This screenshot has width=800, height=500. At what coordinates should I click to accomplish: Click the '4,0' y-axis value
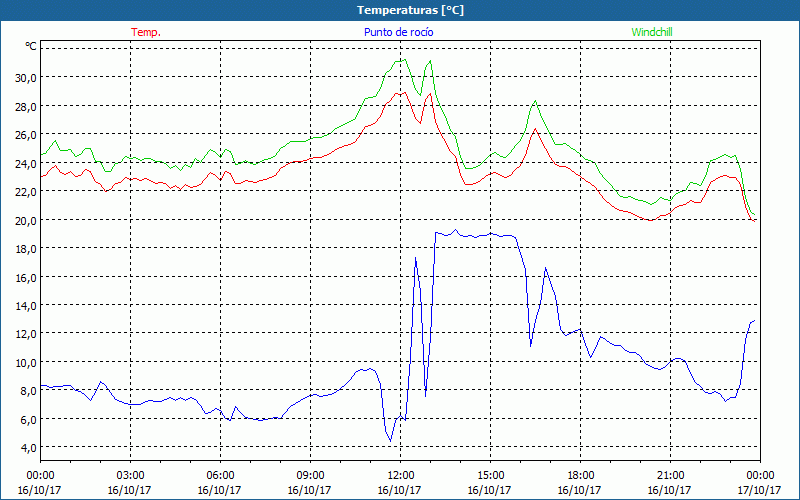28,447
